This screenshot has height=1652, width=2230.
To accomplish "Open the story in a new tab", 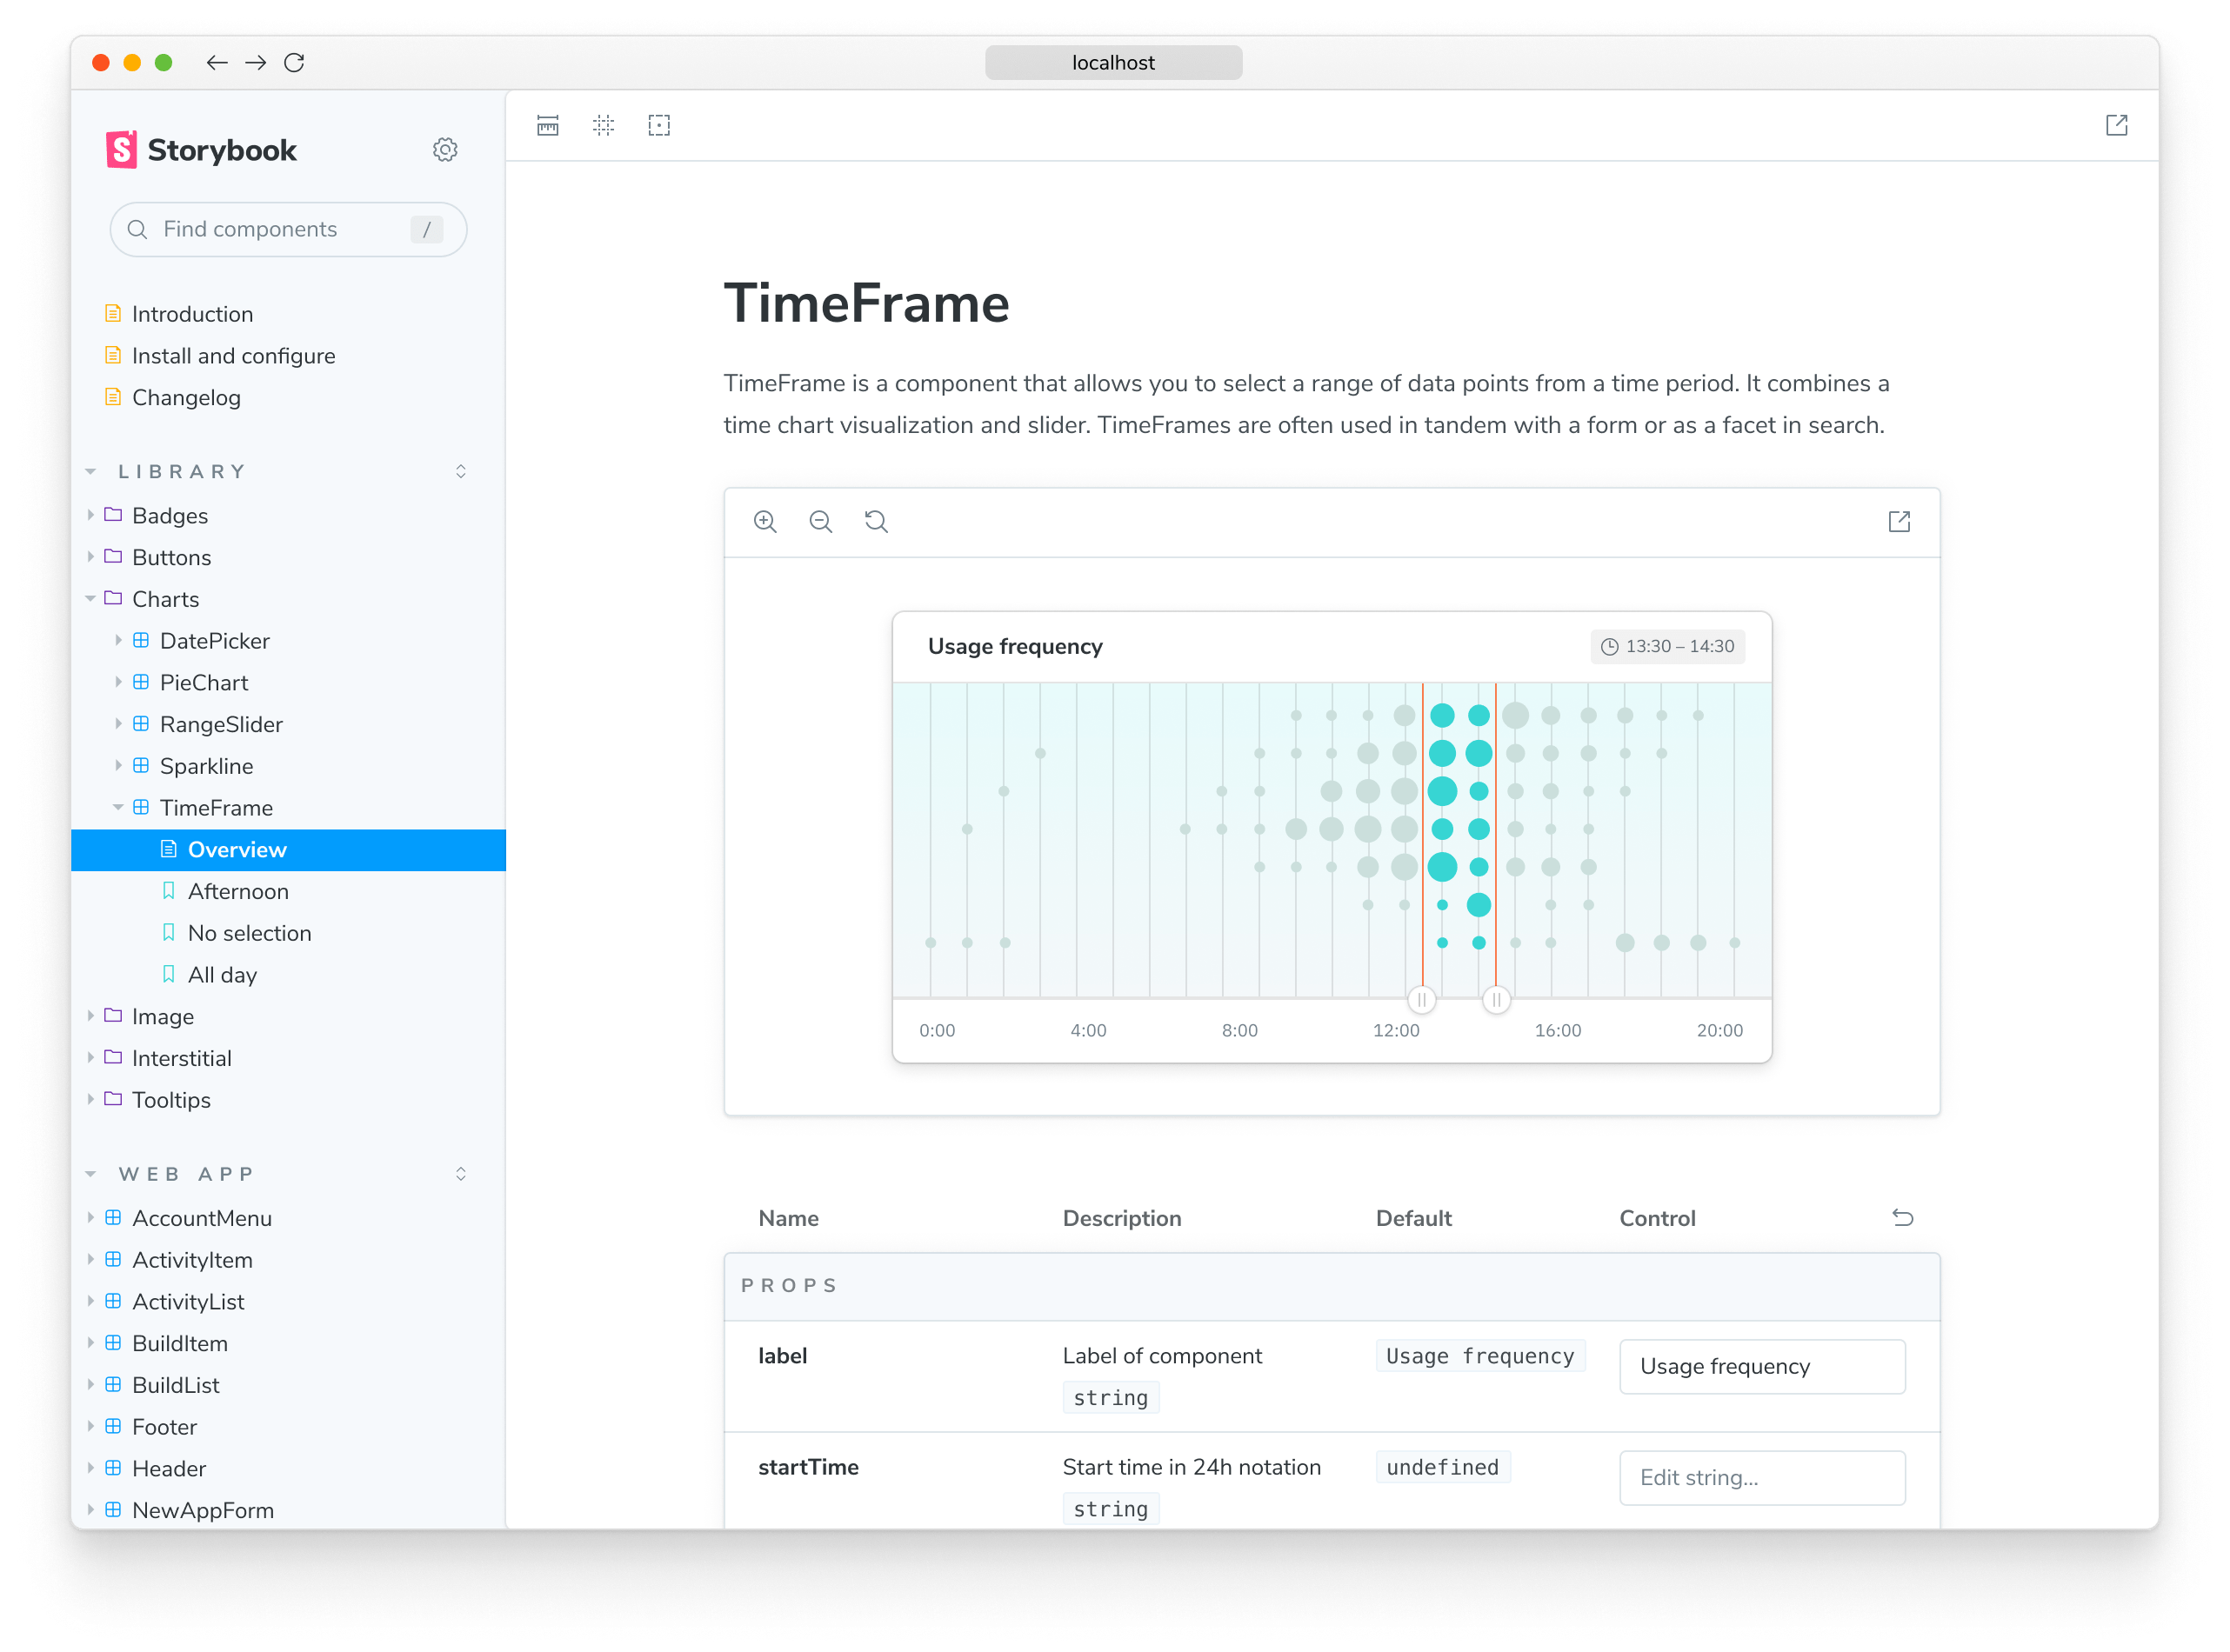I will tap(1899, 521).
